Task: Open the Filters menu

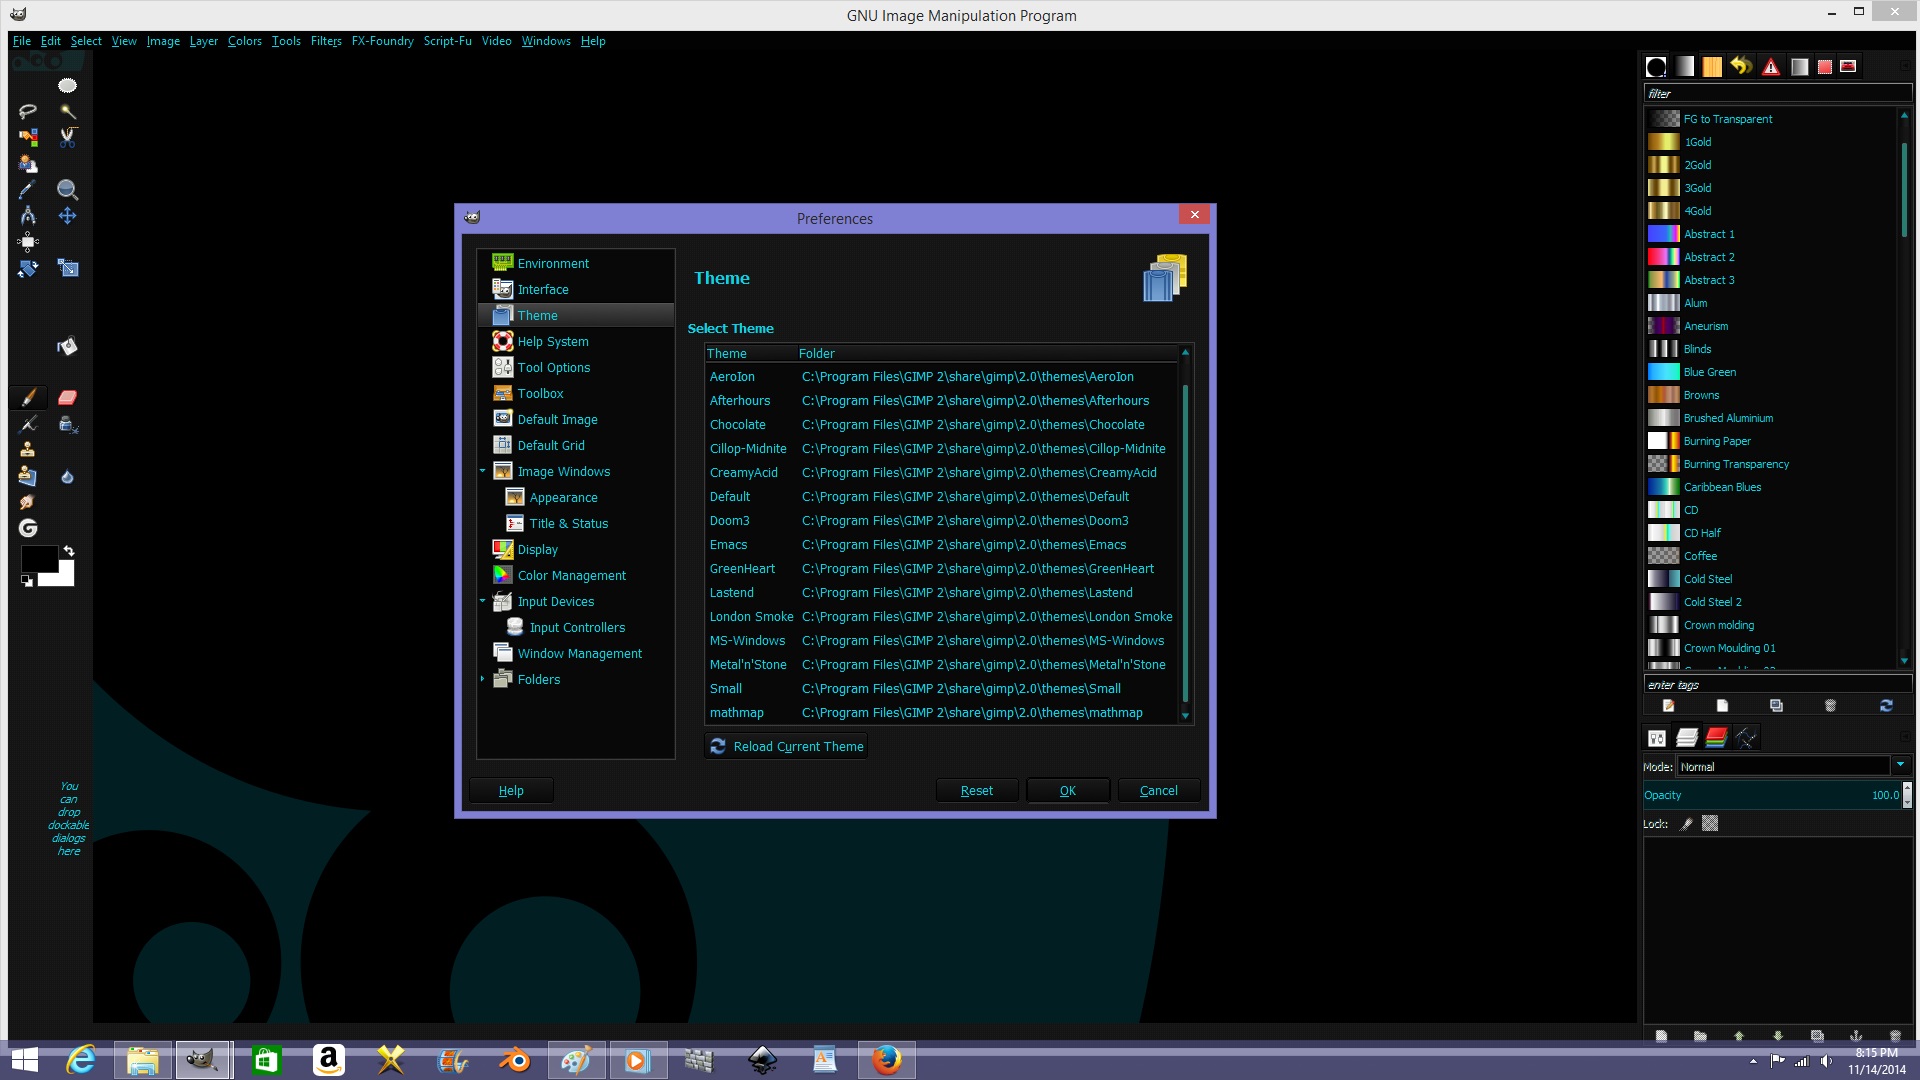Action: tap(326, 41)
